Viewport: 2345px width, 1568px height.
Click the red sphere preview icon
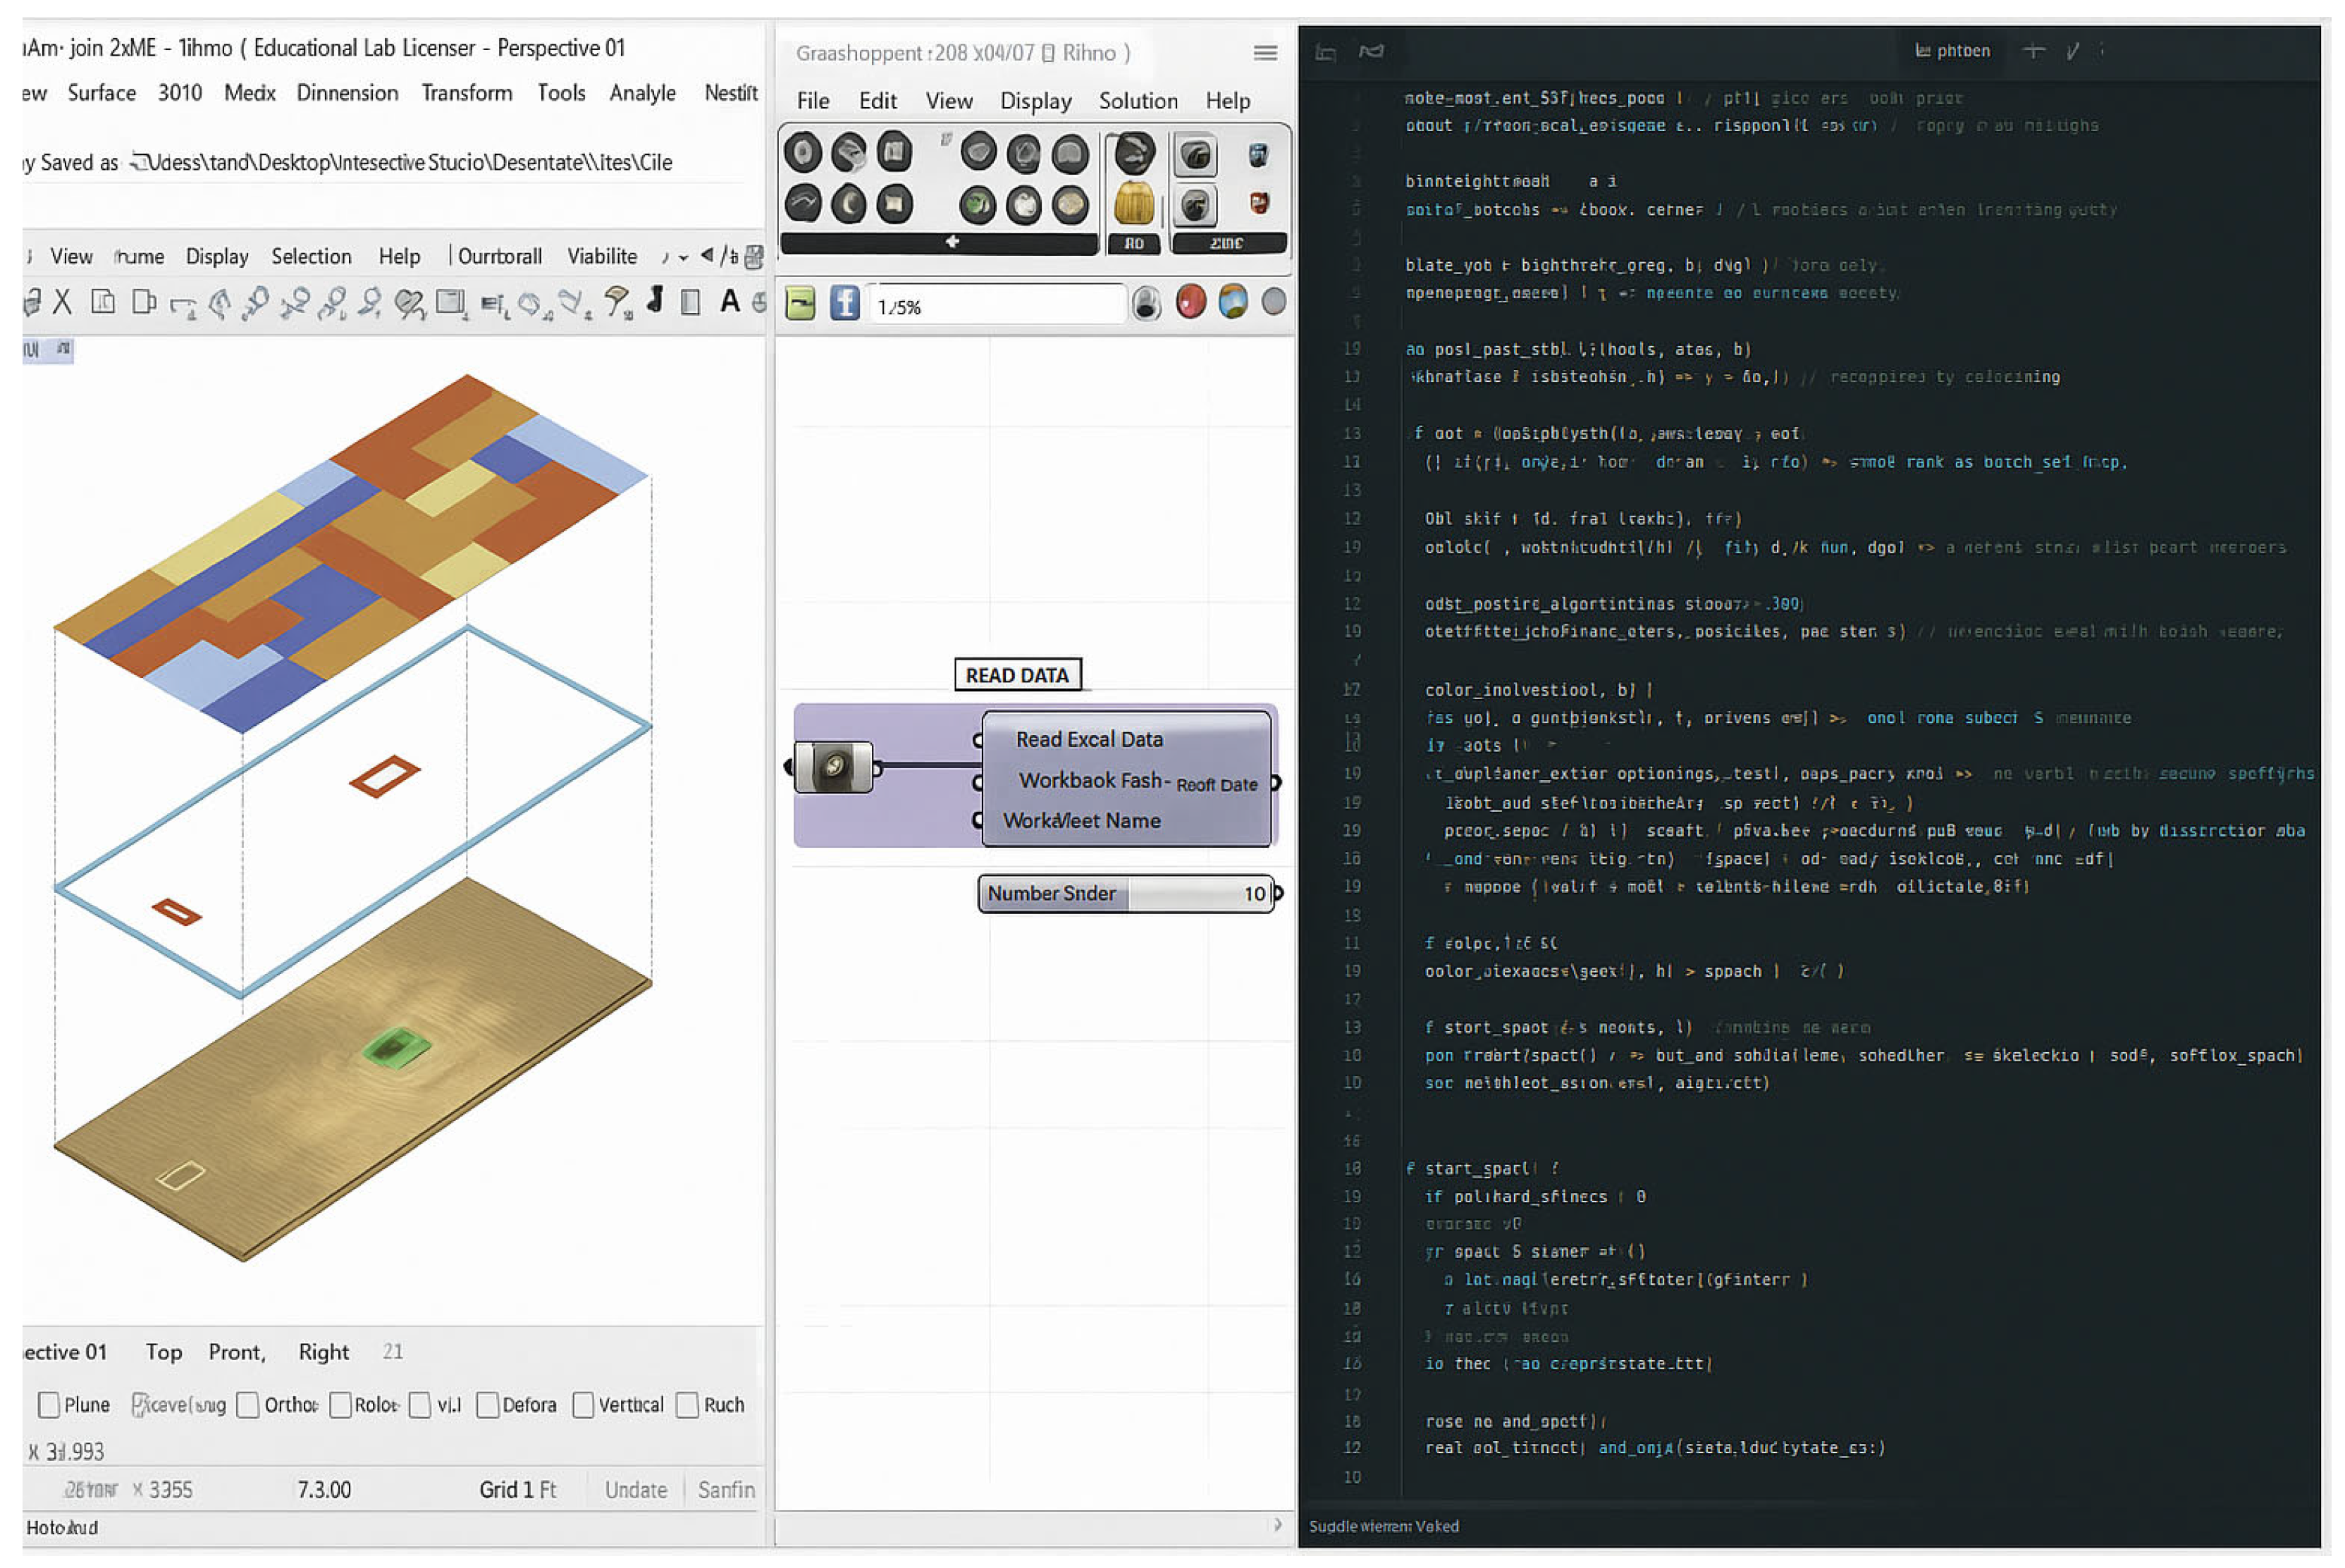(1190, 302)
